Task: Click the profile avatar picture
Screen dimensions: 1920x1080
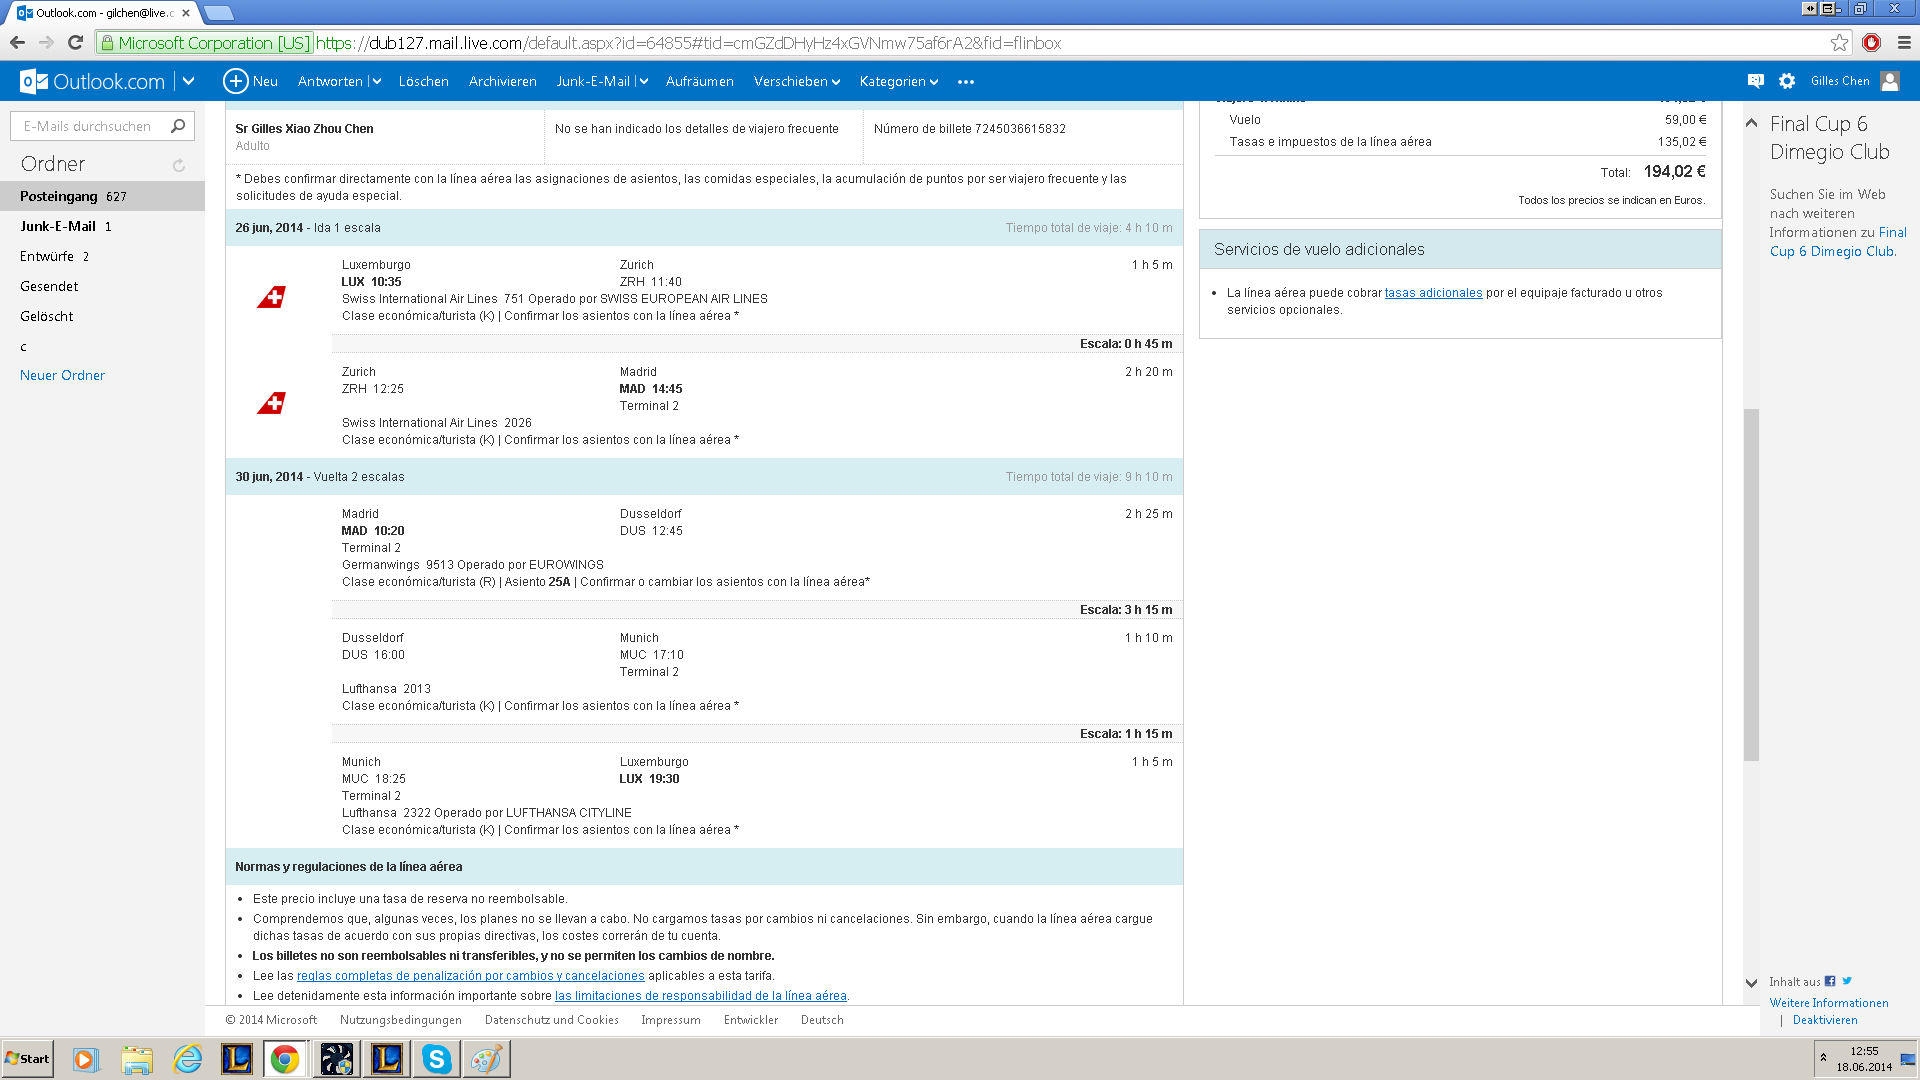Action: (x=1889, y=81)
